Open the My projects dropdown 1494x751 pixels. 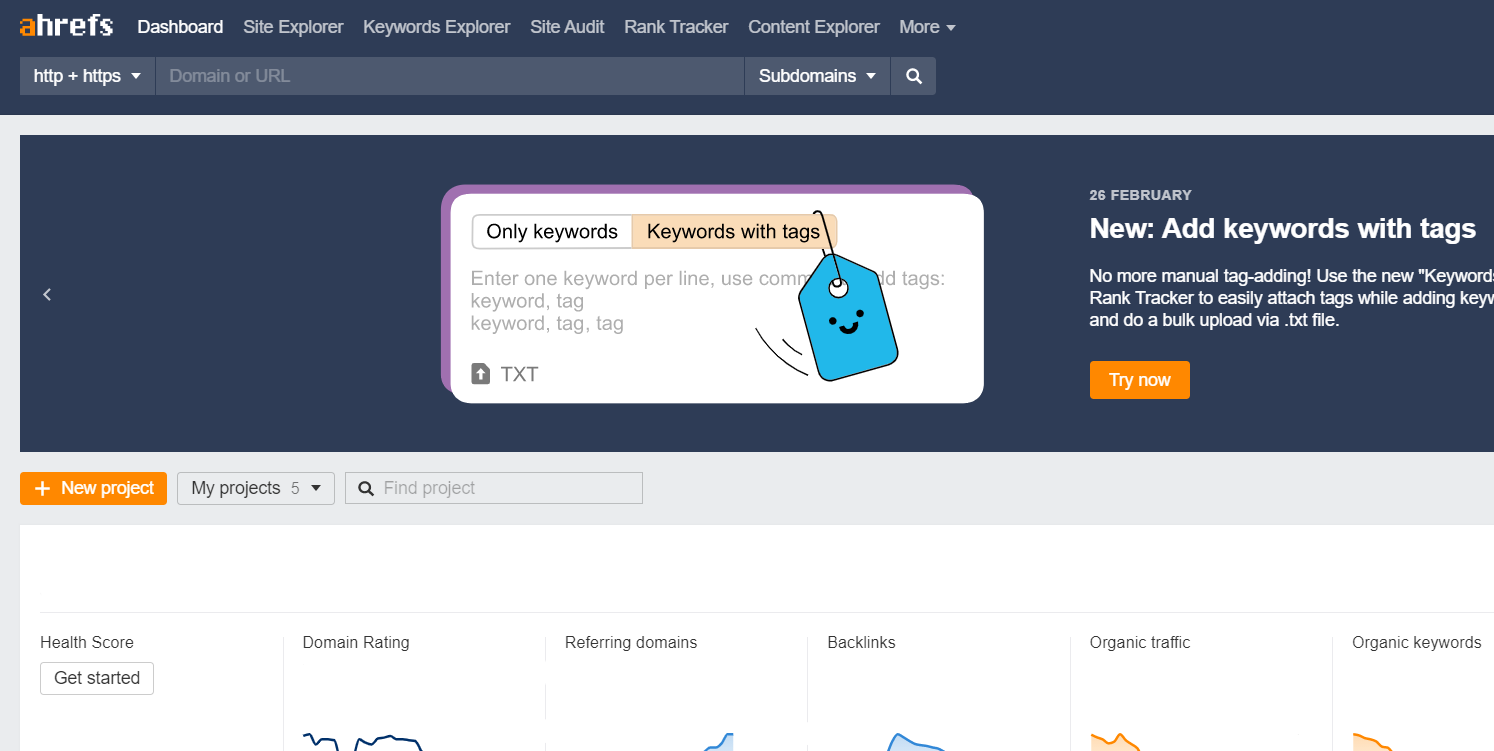[x=256, y=488]
